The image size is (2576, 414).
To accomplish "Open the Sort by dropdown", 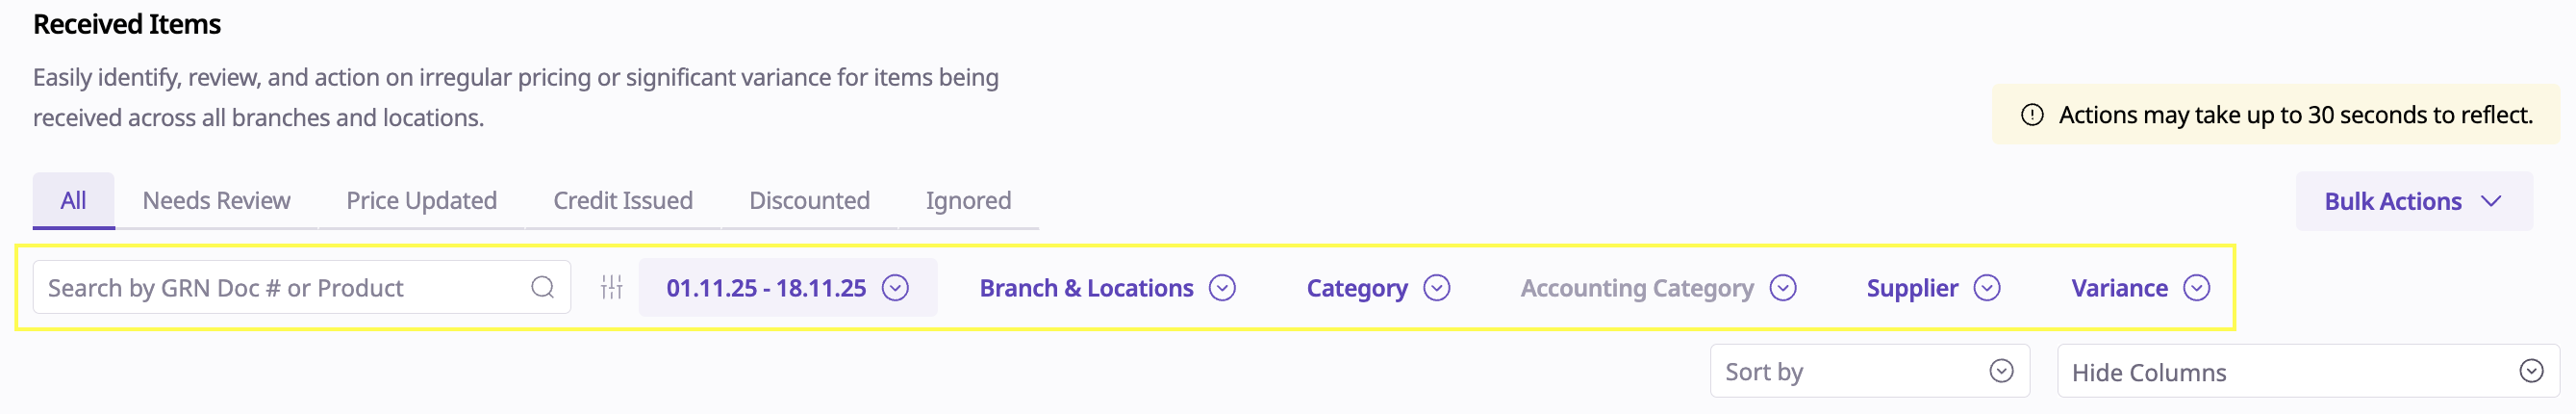I will pos(1868,372).
